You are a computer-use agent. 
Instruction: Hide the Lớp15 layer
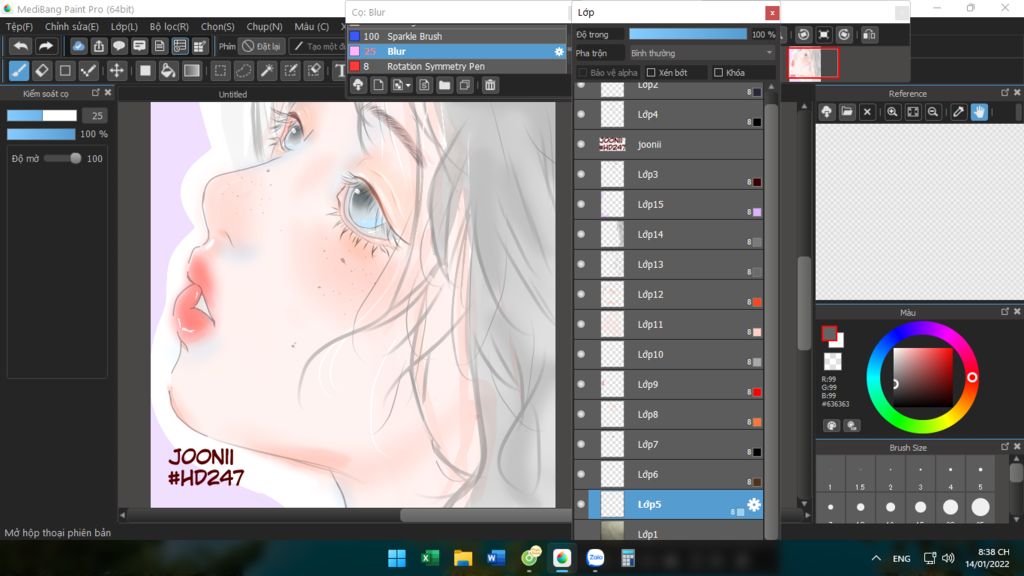click(581, 204)
